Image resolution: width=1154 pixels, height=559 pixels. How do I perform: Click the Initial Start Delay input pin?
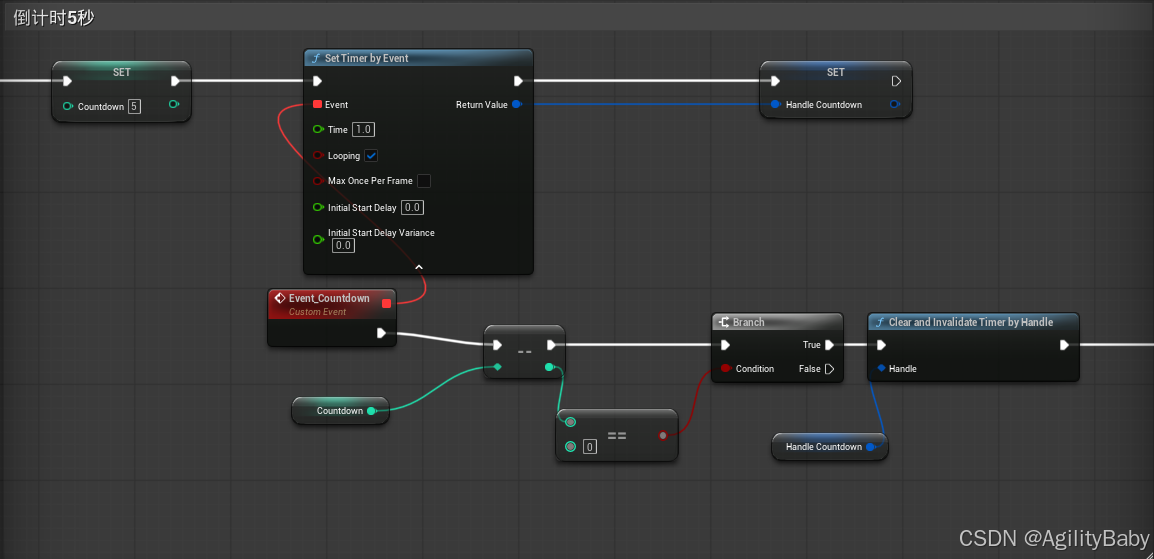(x=318, y=207)
